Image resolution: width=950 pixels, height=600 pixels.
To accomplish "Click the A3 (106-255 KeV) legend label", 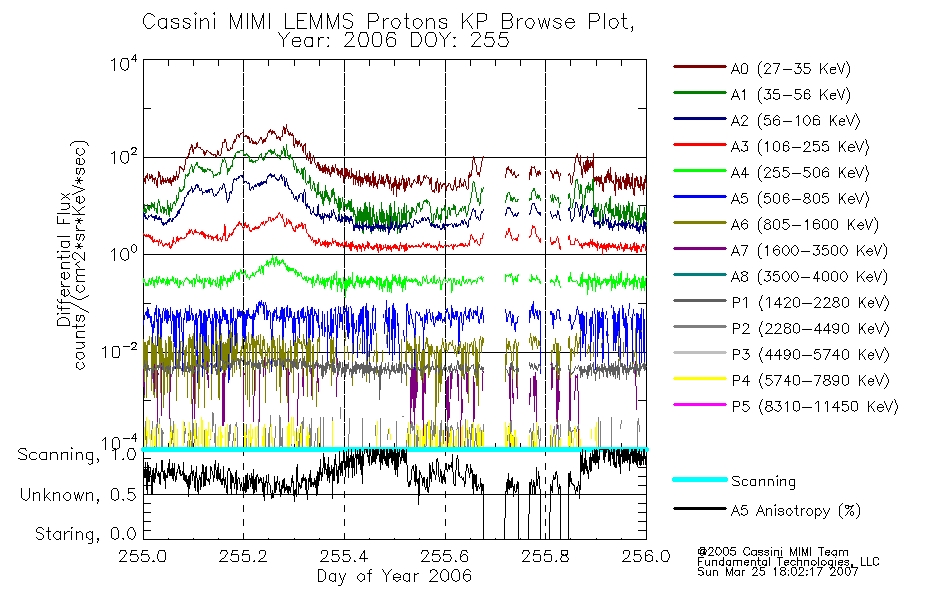I will tap(800, 147).
